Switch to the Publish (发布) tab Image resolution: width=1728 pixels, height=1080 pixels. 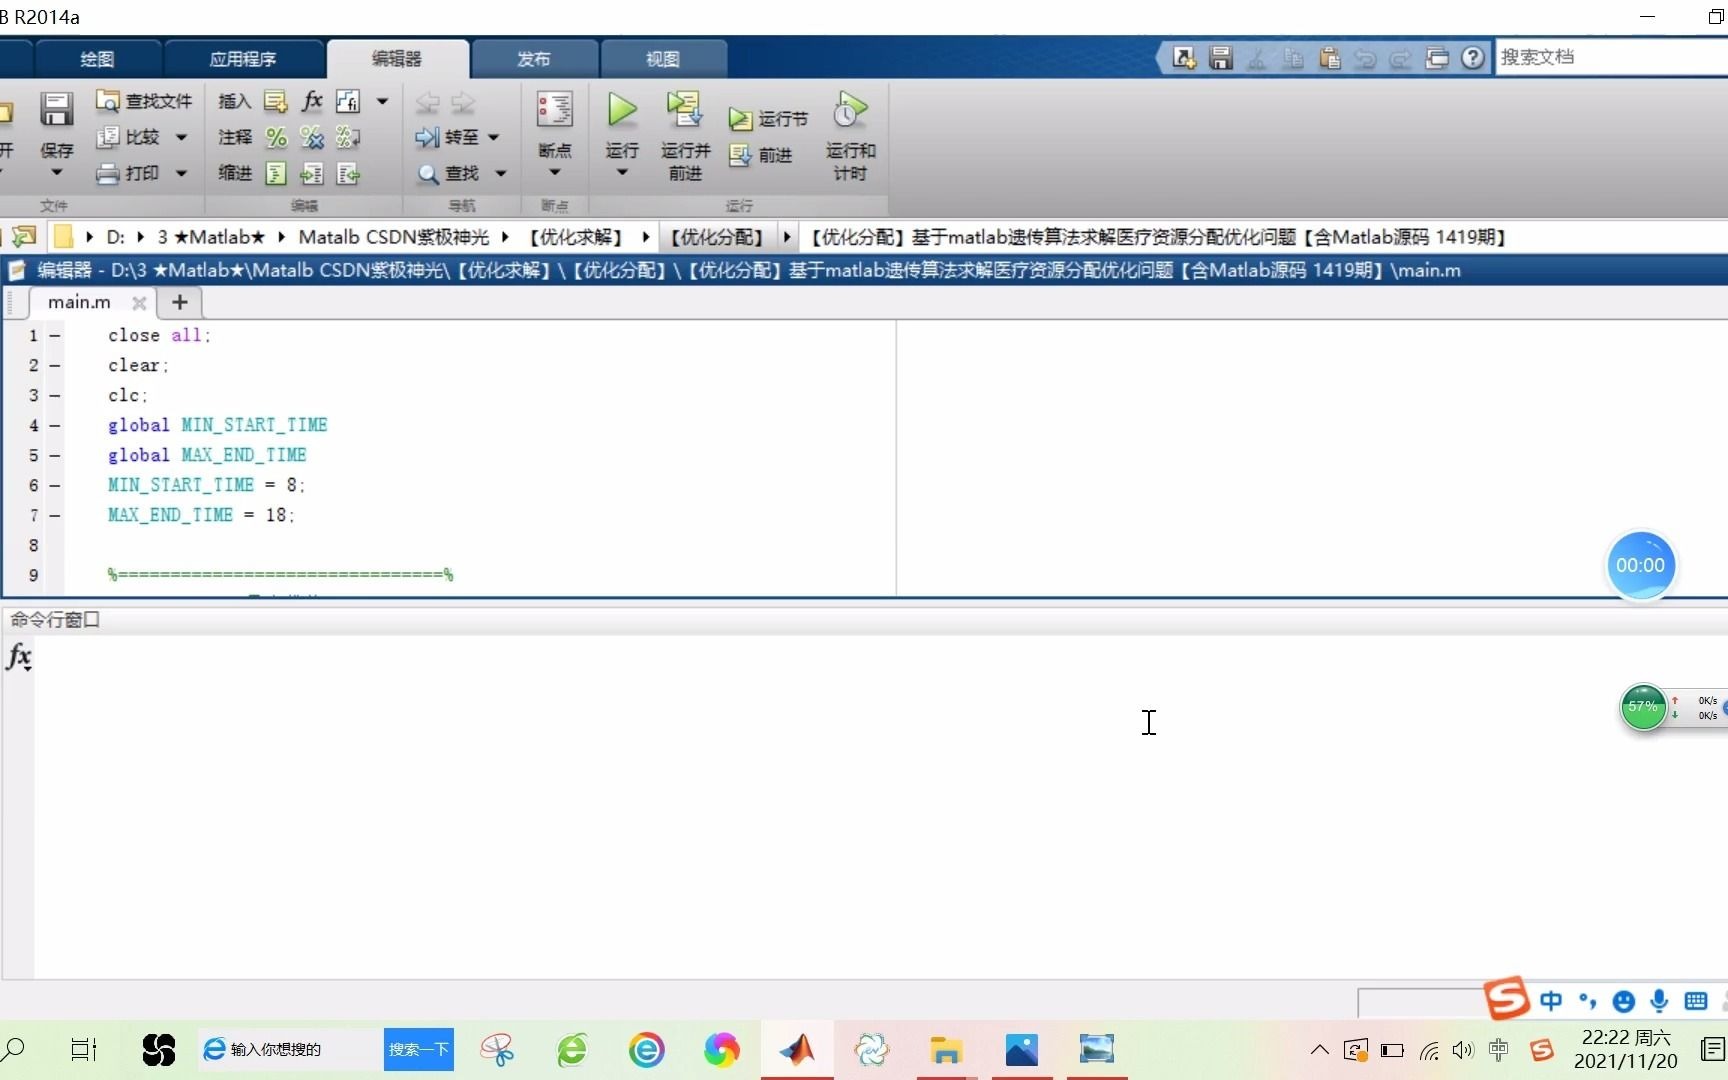pyautogui.click(x=534, y=59)
